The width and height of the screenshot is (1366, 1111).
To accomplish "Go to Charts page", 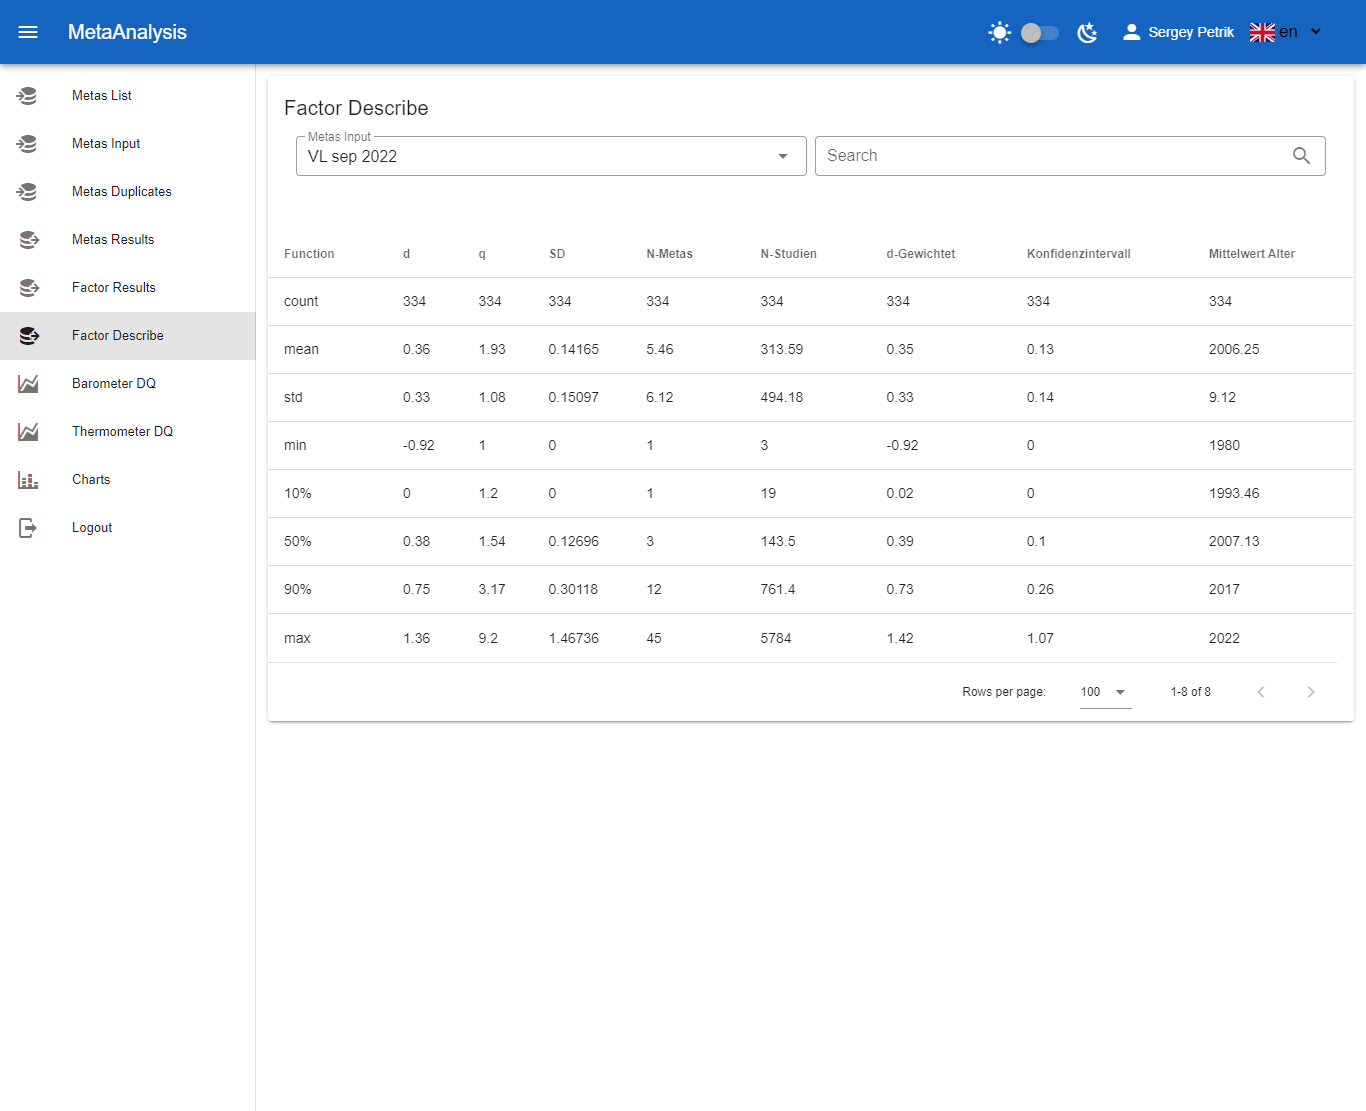I will pos(128,480).
